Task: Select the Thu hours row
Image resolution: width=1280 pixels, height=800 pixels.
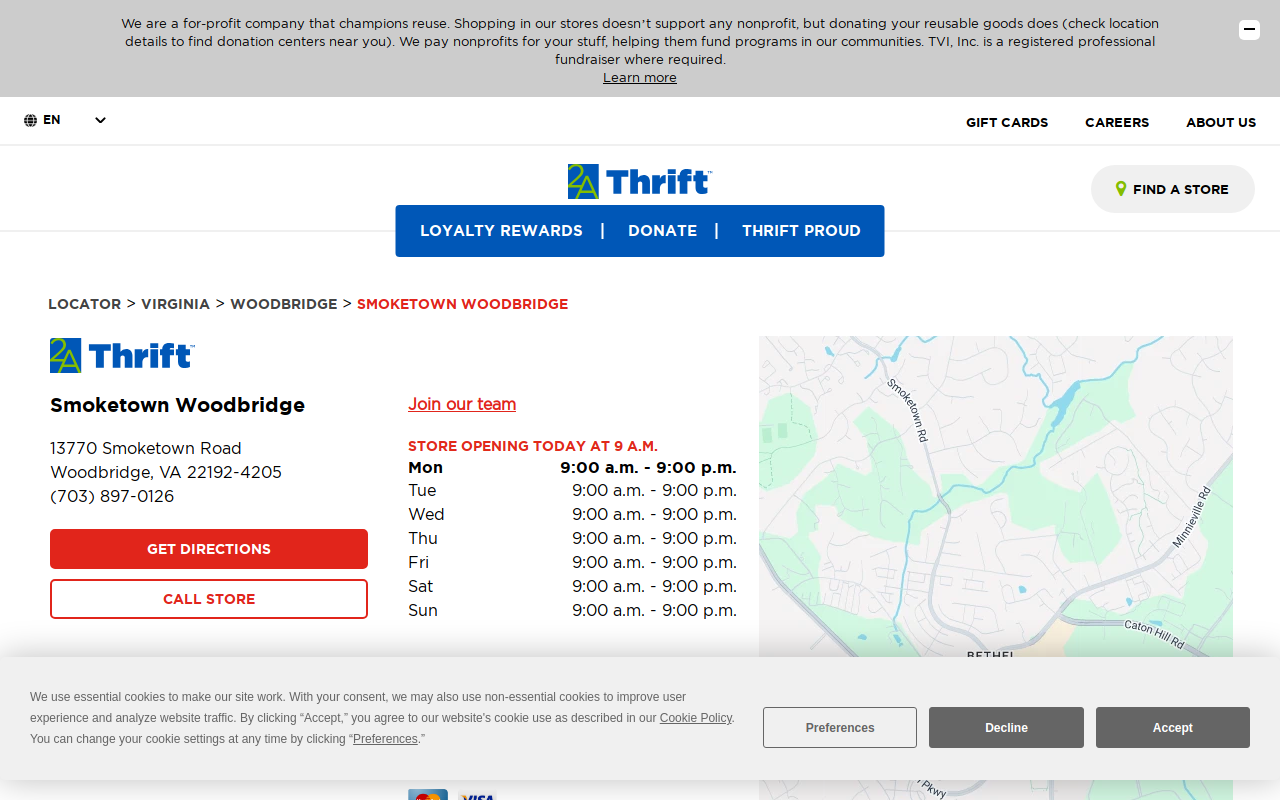Action: 572,538
